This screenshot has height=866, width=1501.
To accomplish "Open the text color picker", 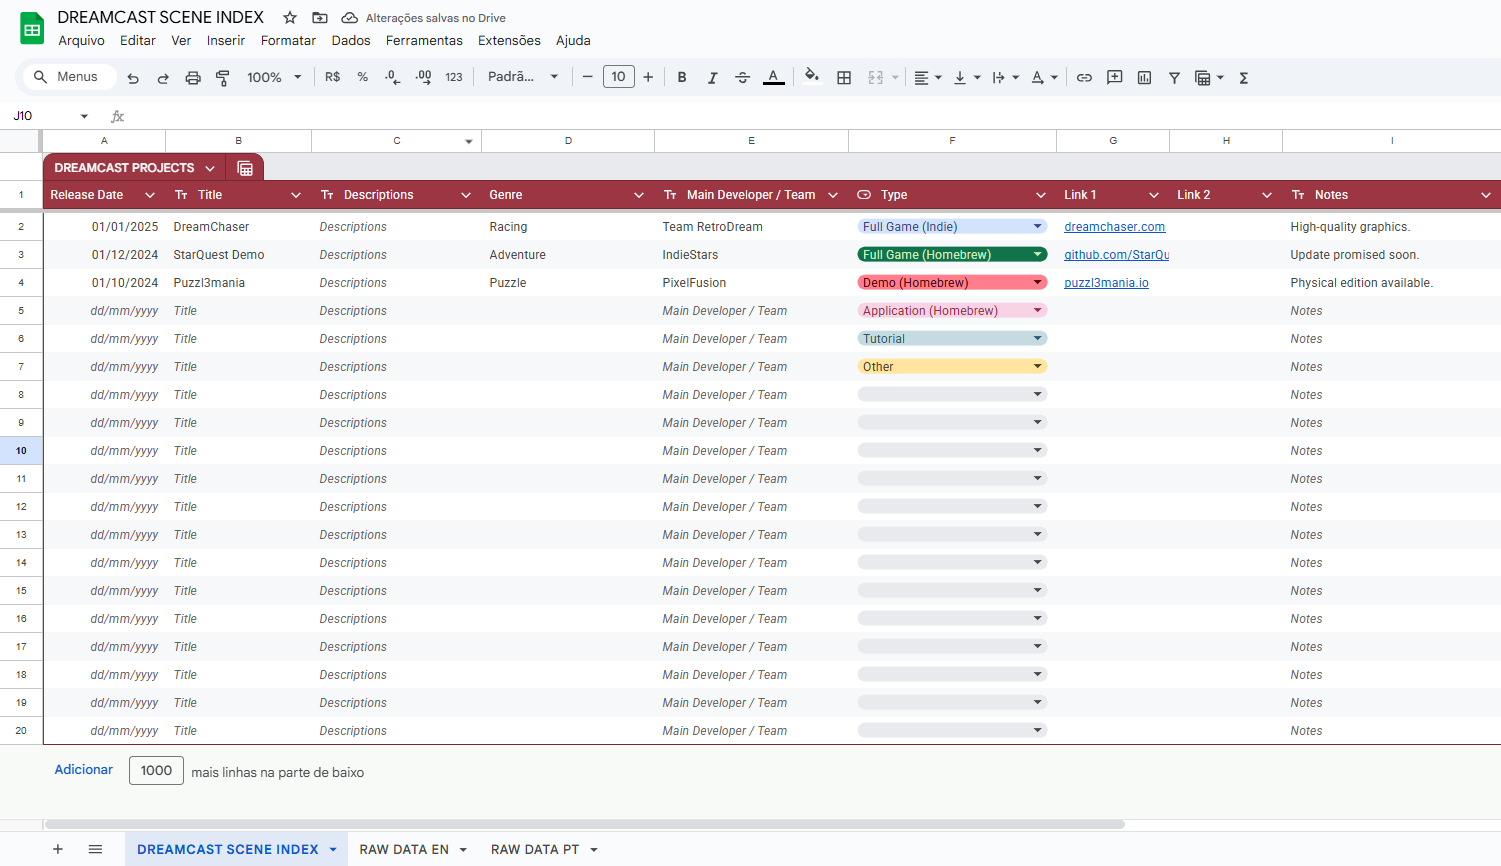I will [773, 77].
